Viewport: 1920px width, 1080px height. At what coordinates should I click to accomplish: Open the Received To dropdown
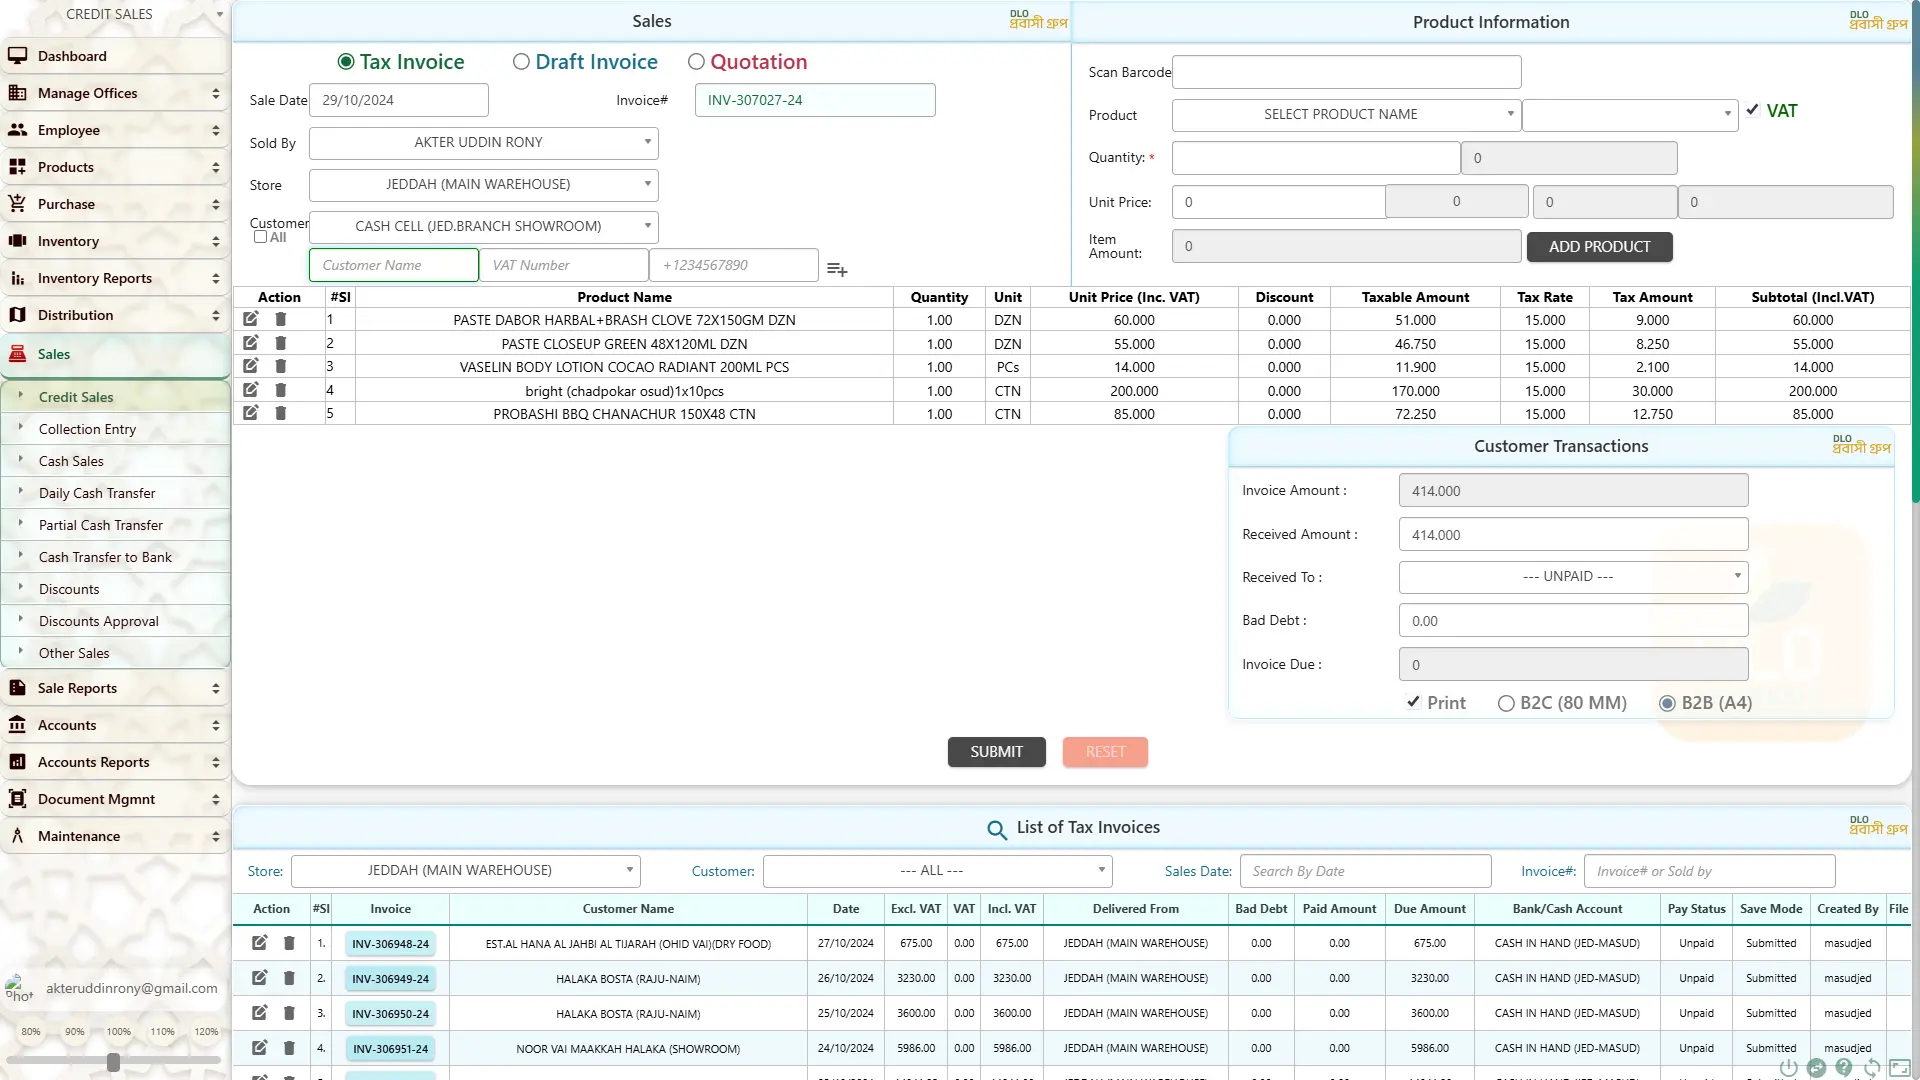[x=1573, y=577]
